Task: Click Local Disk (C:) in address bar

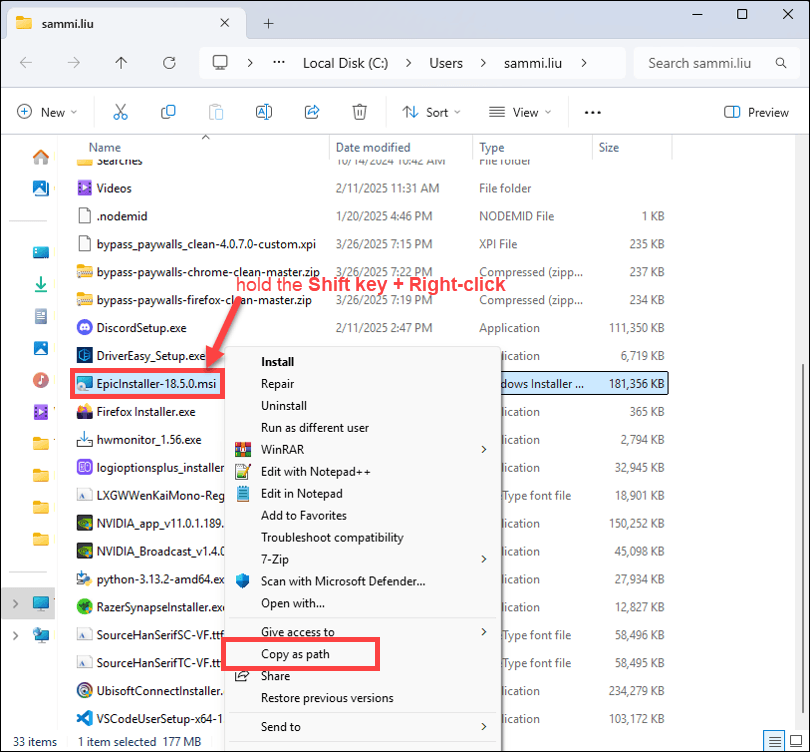Action: click(x=345, y=63)
